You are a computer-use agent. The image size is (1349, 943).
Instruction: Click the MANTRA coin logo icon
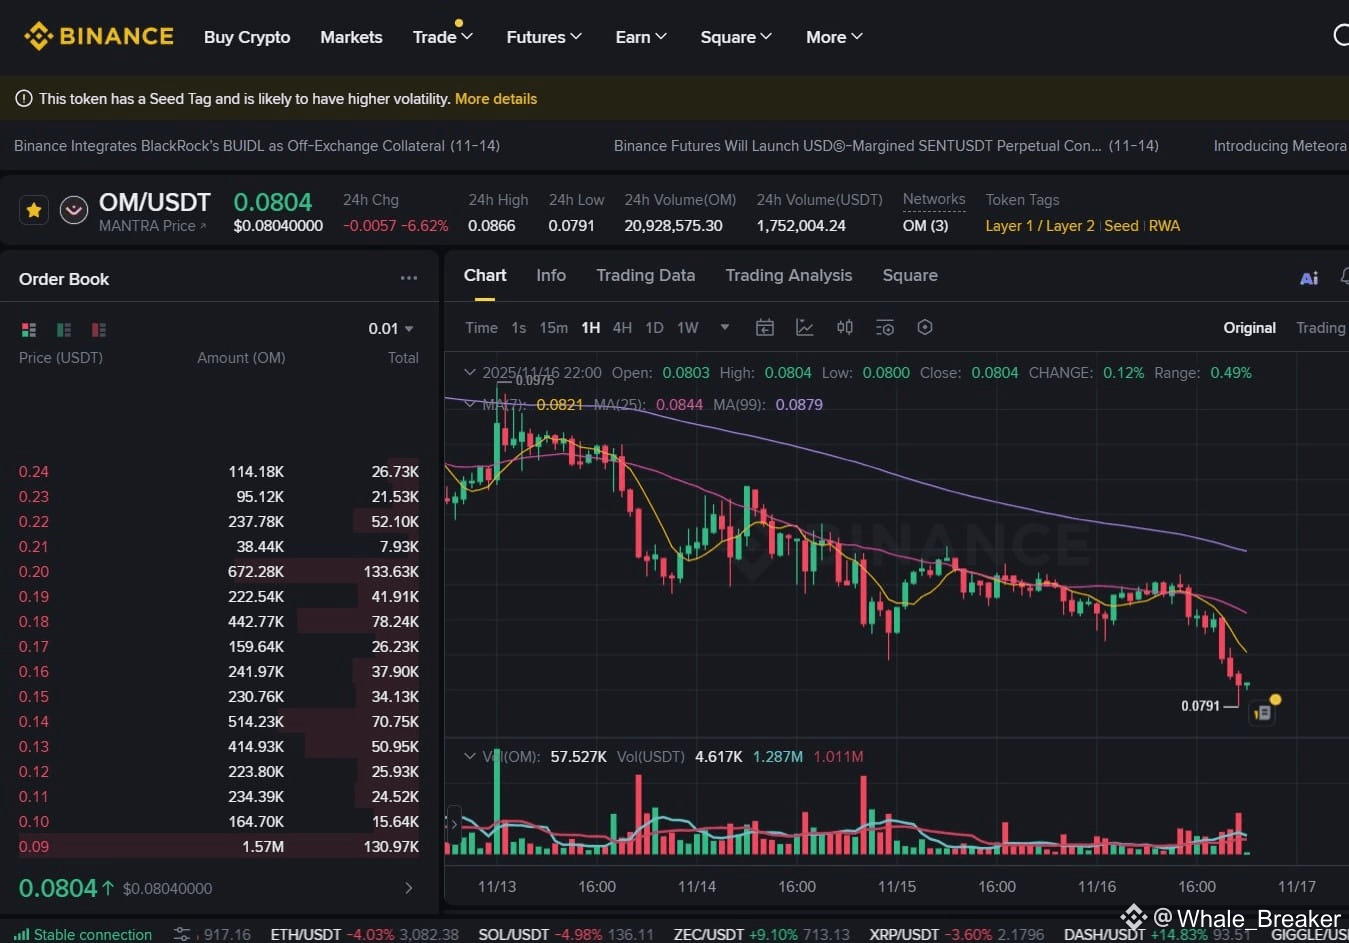[x=73, y=210]
